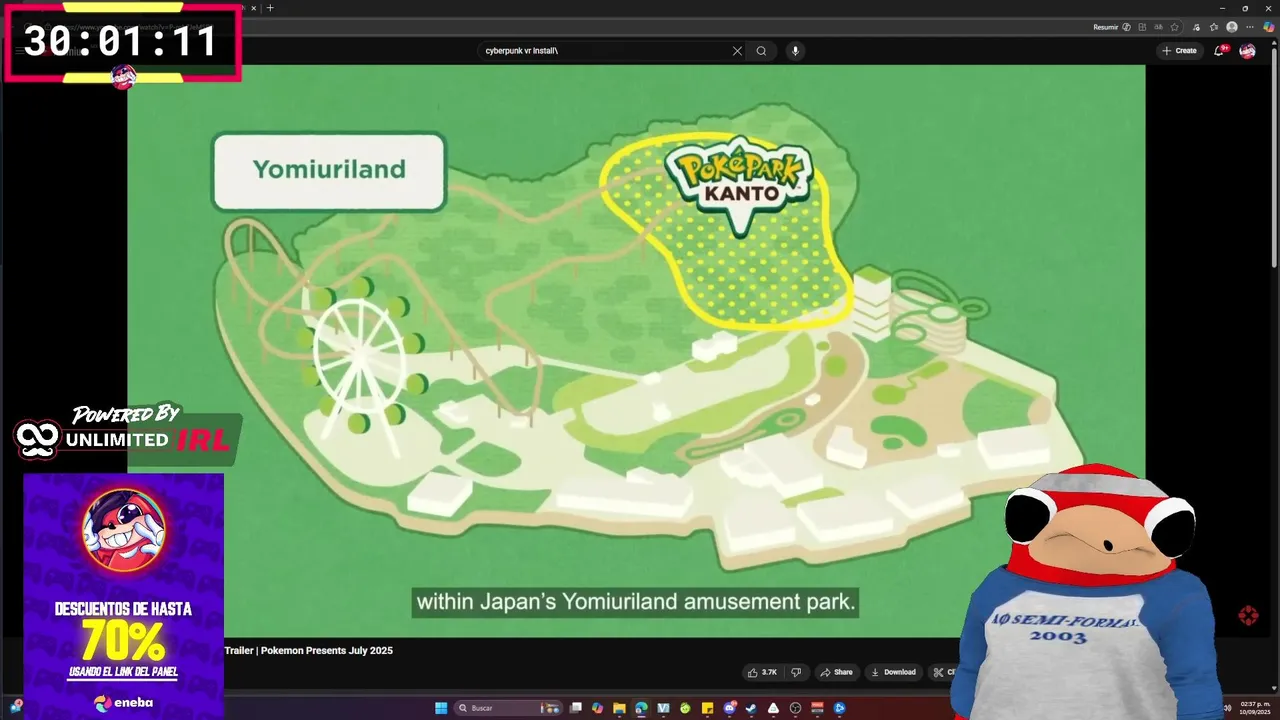1280x720 pixels.
Task: Open Steam in taskbar
Action: pos(751,708)
